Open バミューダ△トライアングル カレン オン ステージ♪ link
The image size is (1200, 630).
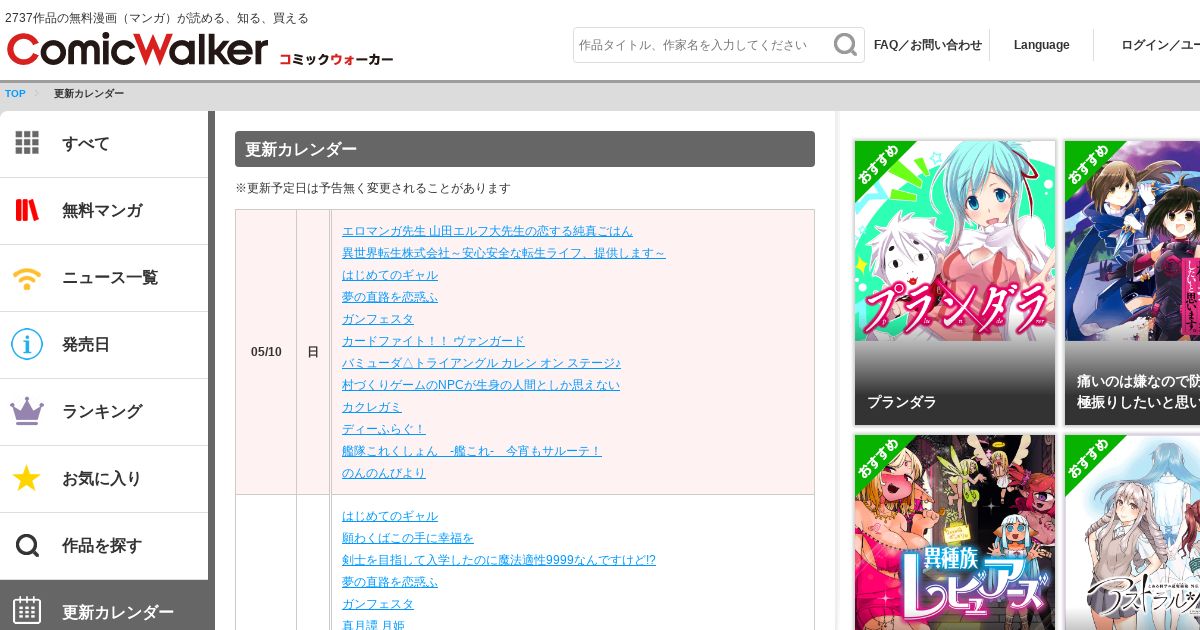pos(481,363)
